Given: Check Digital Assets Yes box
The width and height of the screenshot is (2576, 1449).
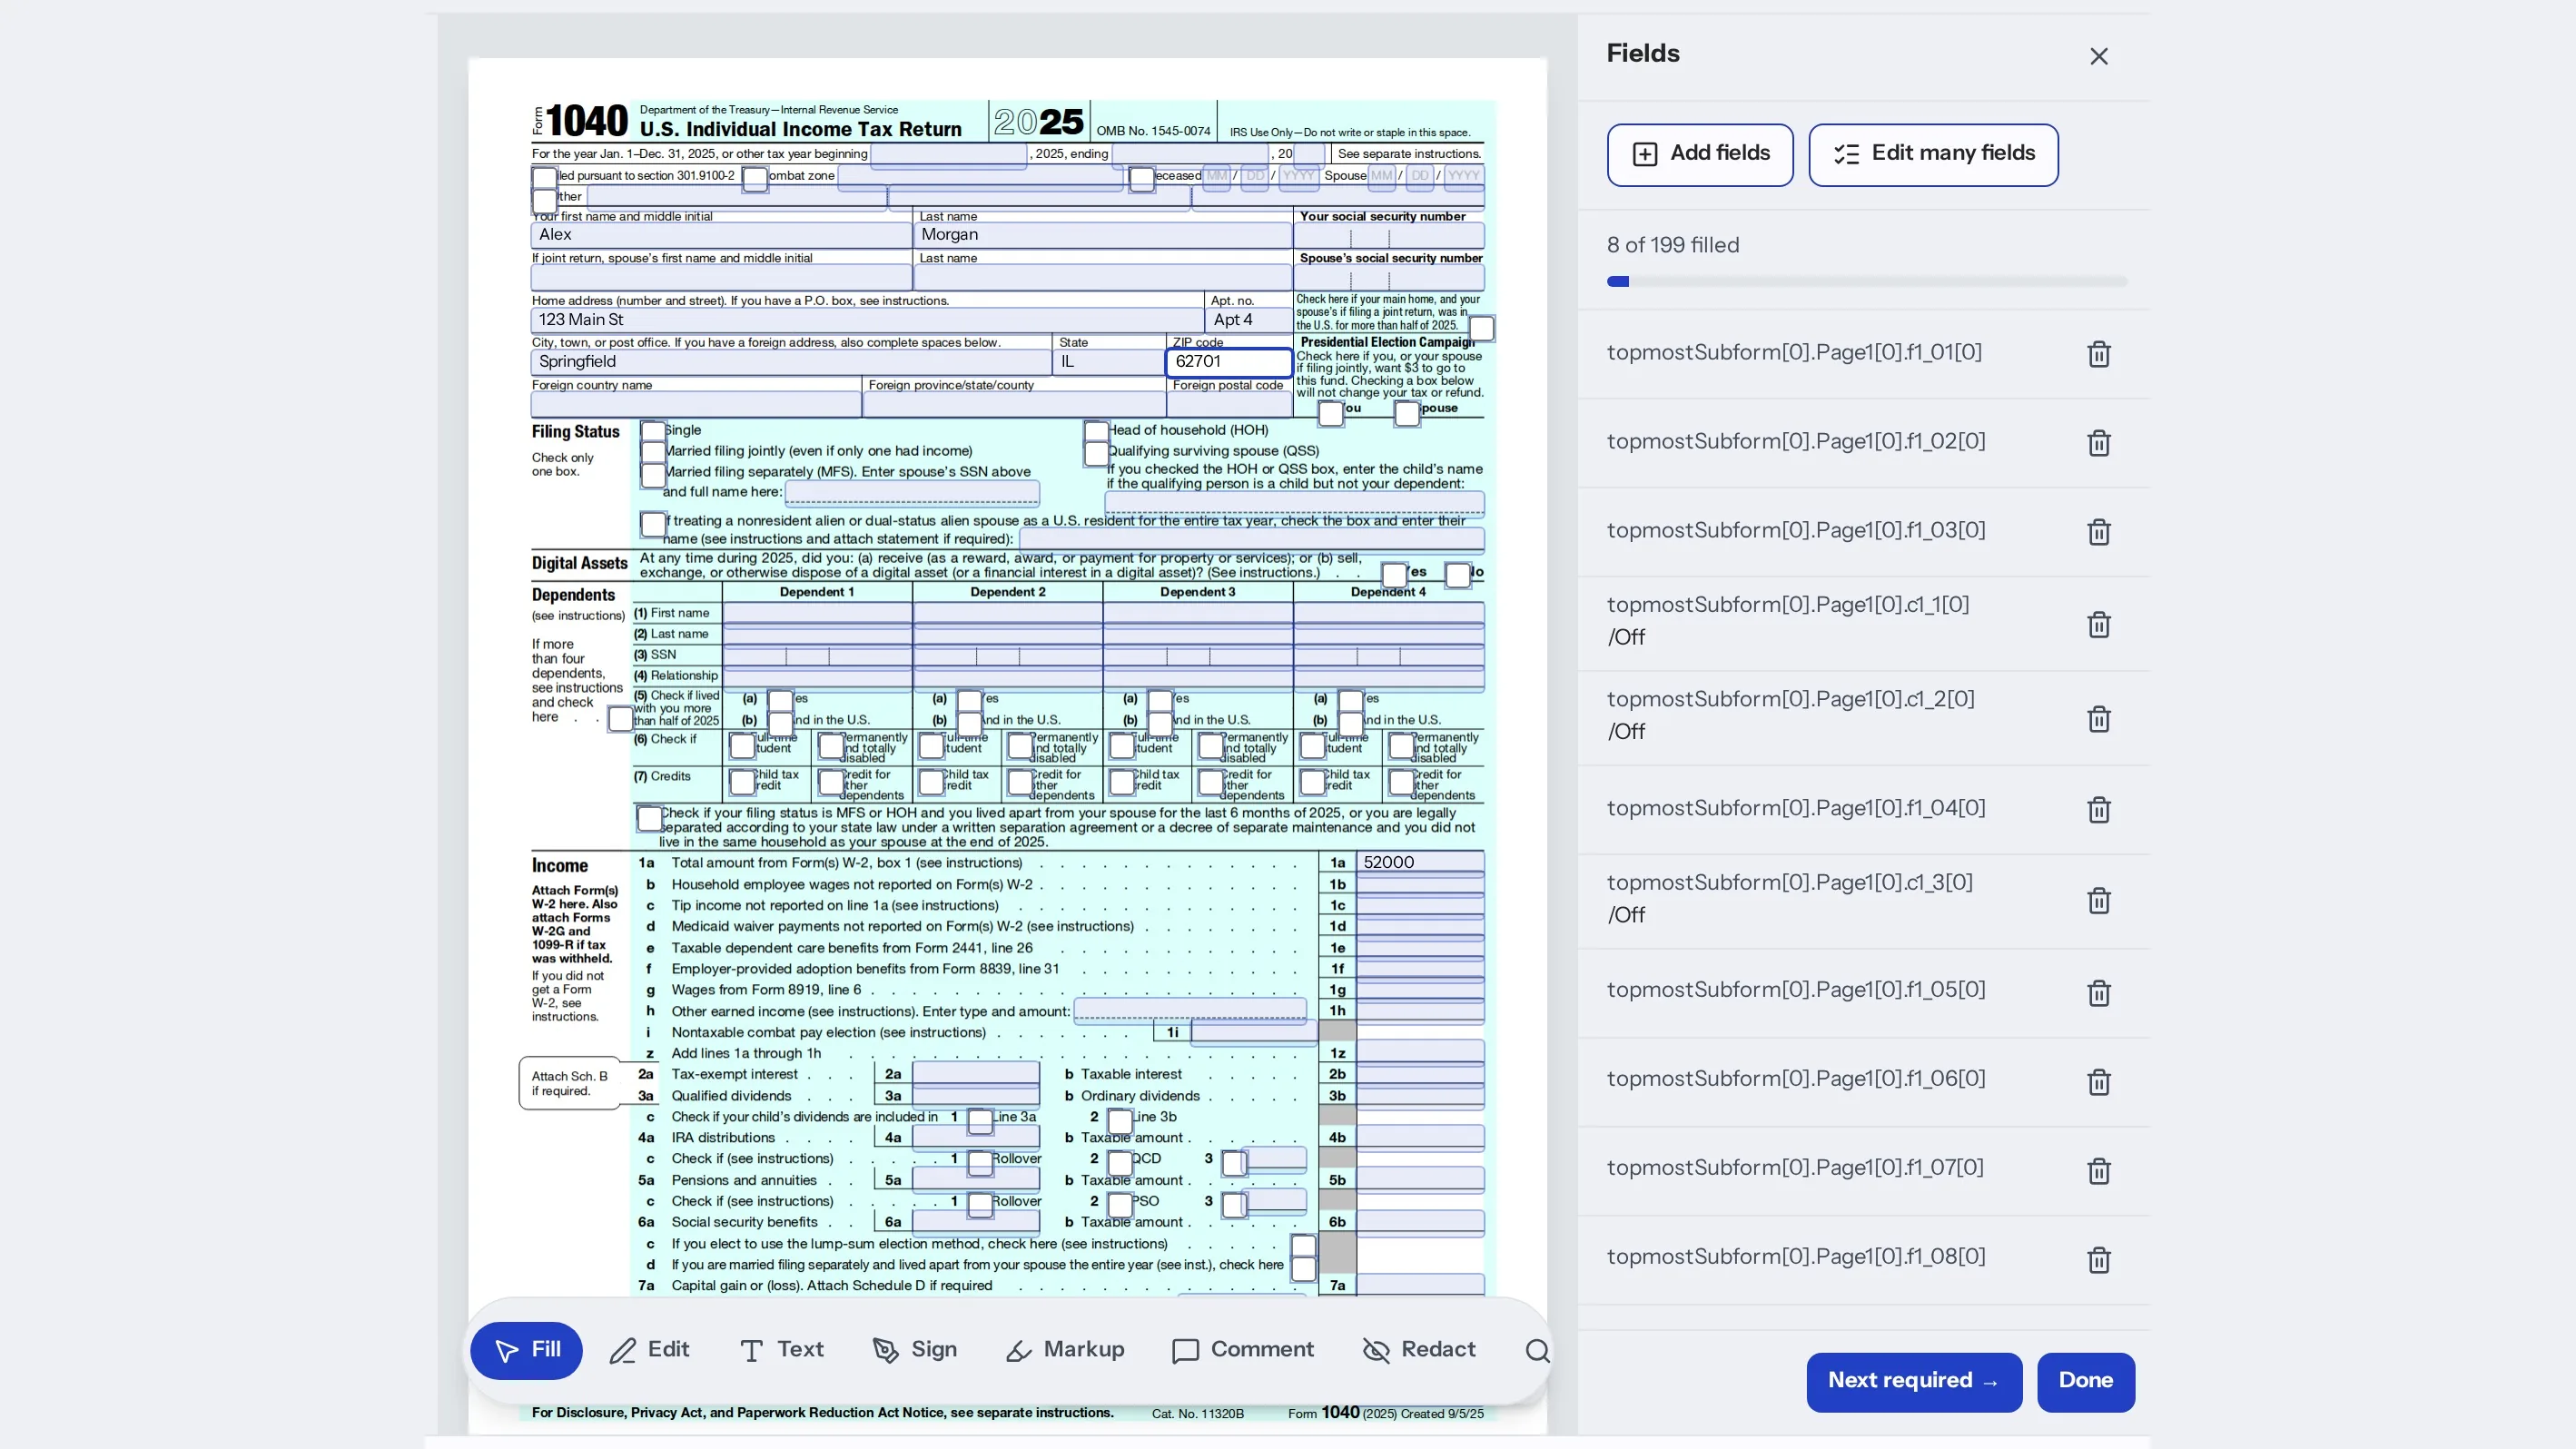Looking at the screenshot, I should [x=1394, y=574].
